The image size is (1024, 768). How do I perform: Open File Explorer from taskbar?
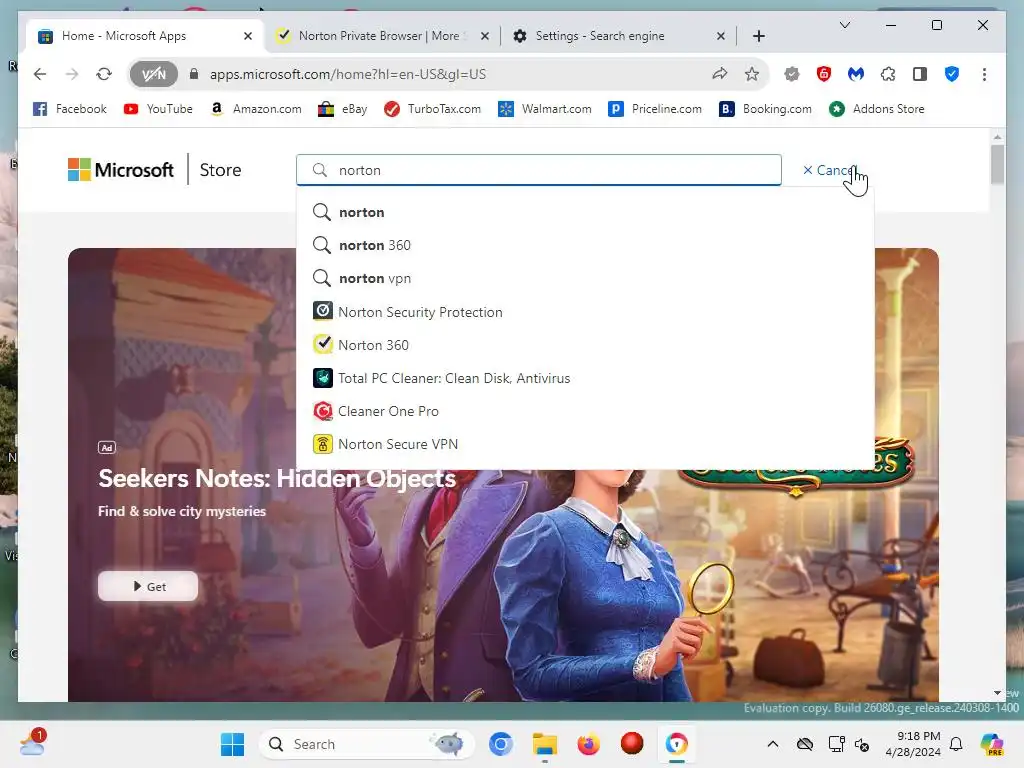click(x=545, y=744)
